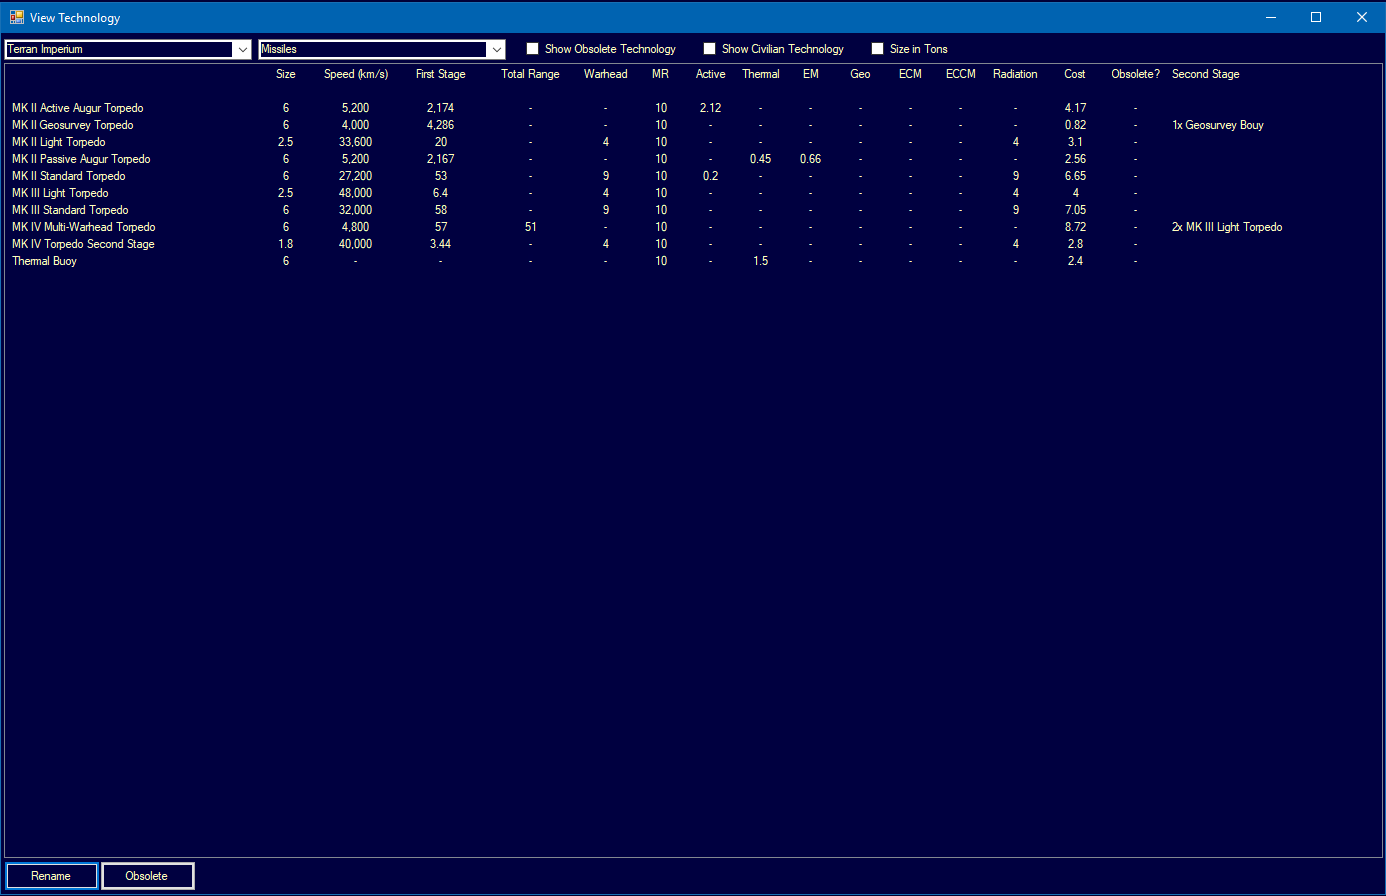Screen dimensions: 1386x896
Task: Click the Rename button
Action: (x=51, y=876)
